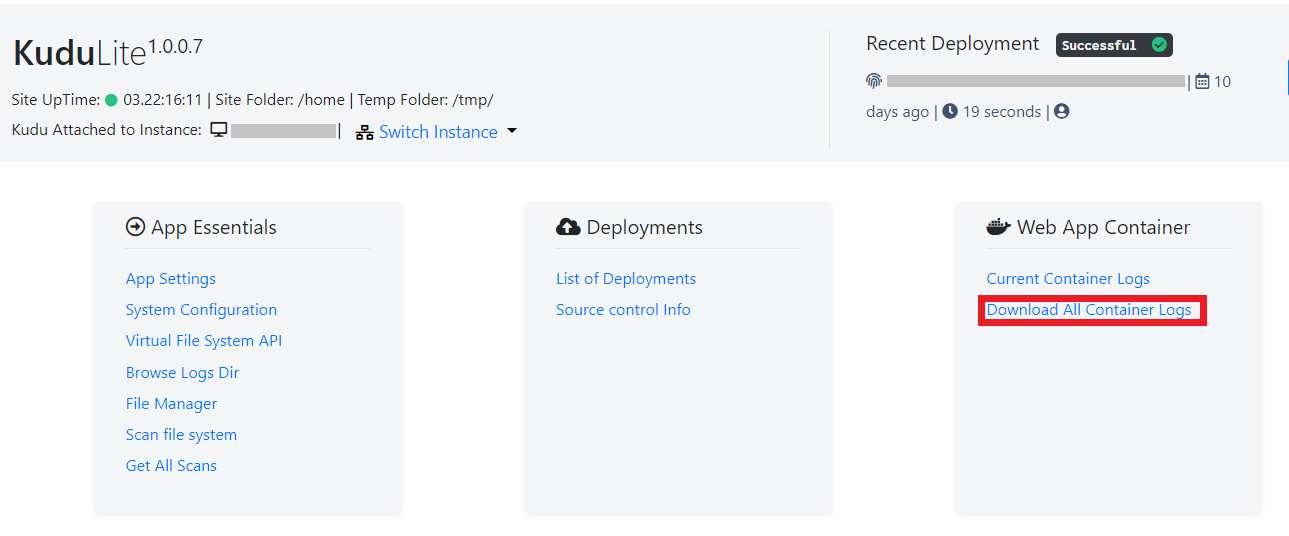Download All Container Logs
1289x536 pixels.
click(1089, 310)
